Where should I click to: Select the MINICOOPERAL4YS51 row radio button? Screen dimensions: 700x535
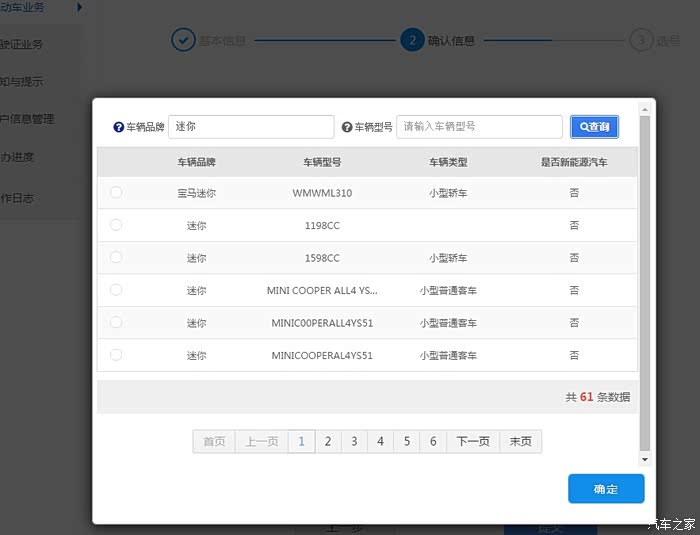coord(116,355)
